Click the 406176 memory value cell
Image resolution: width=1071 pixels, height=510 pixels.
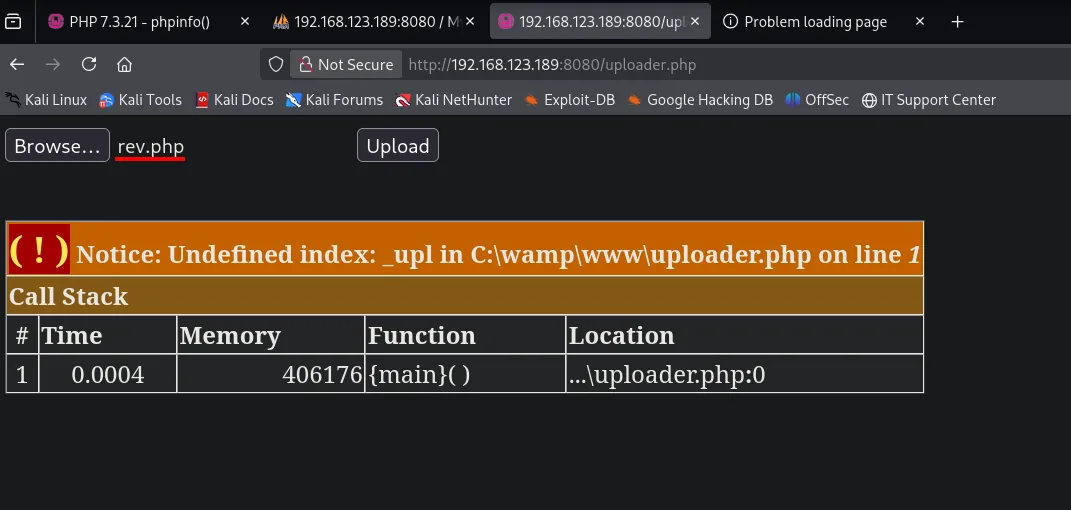coord(270,373)
